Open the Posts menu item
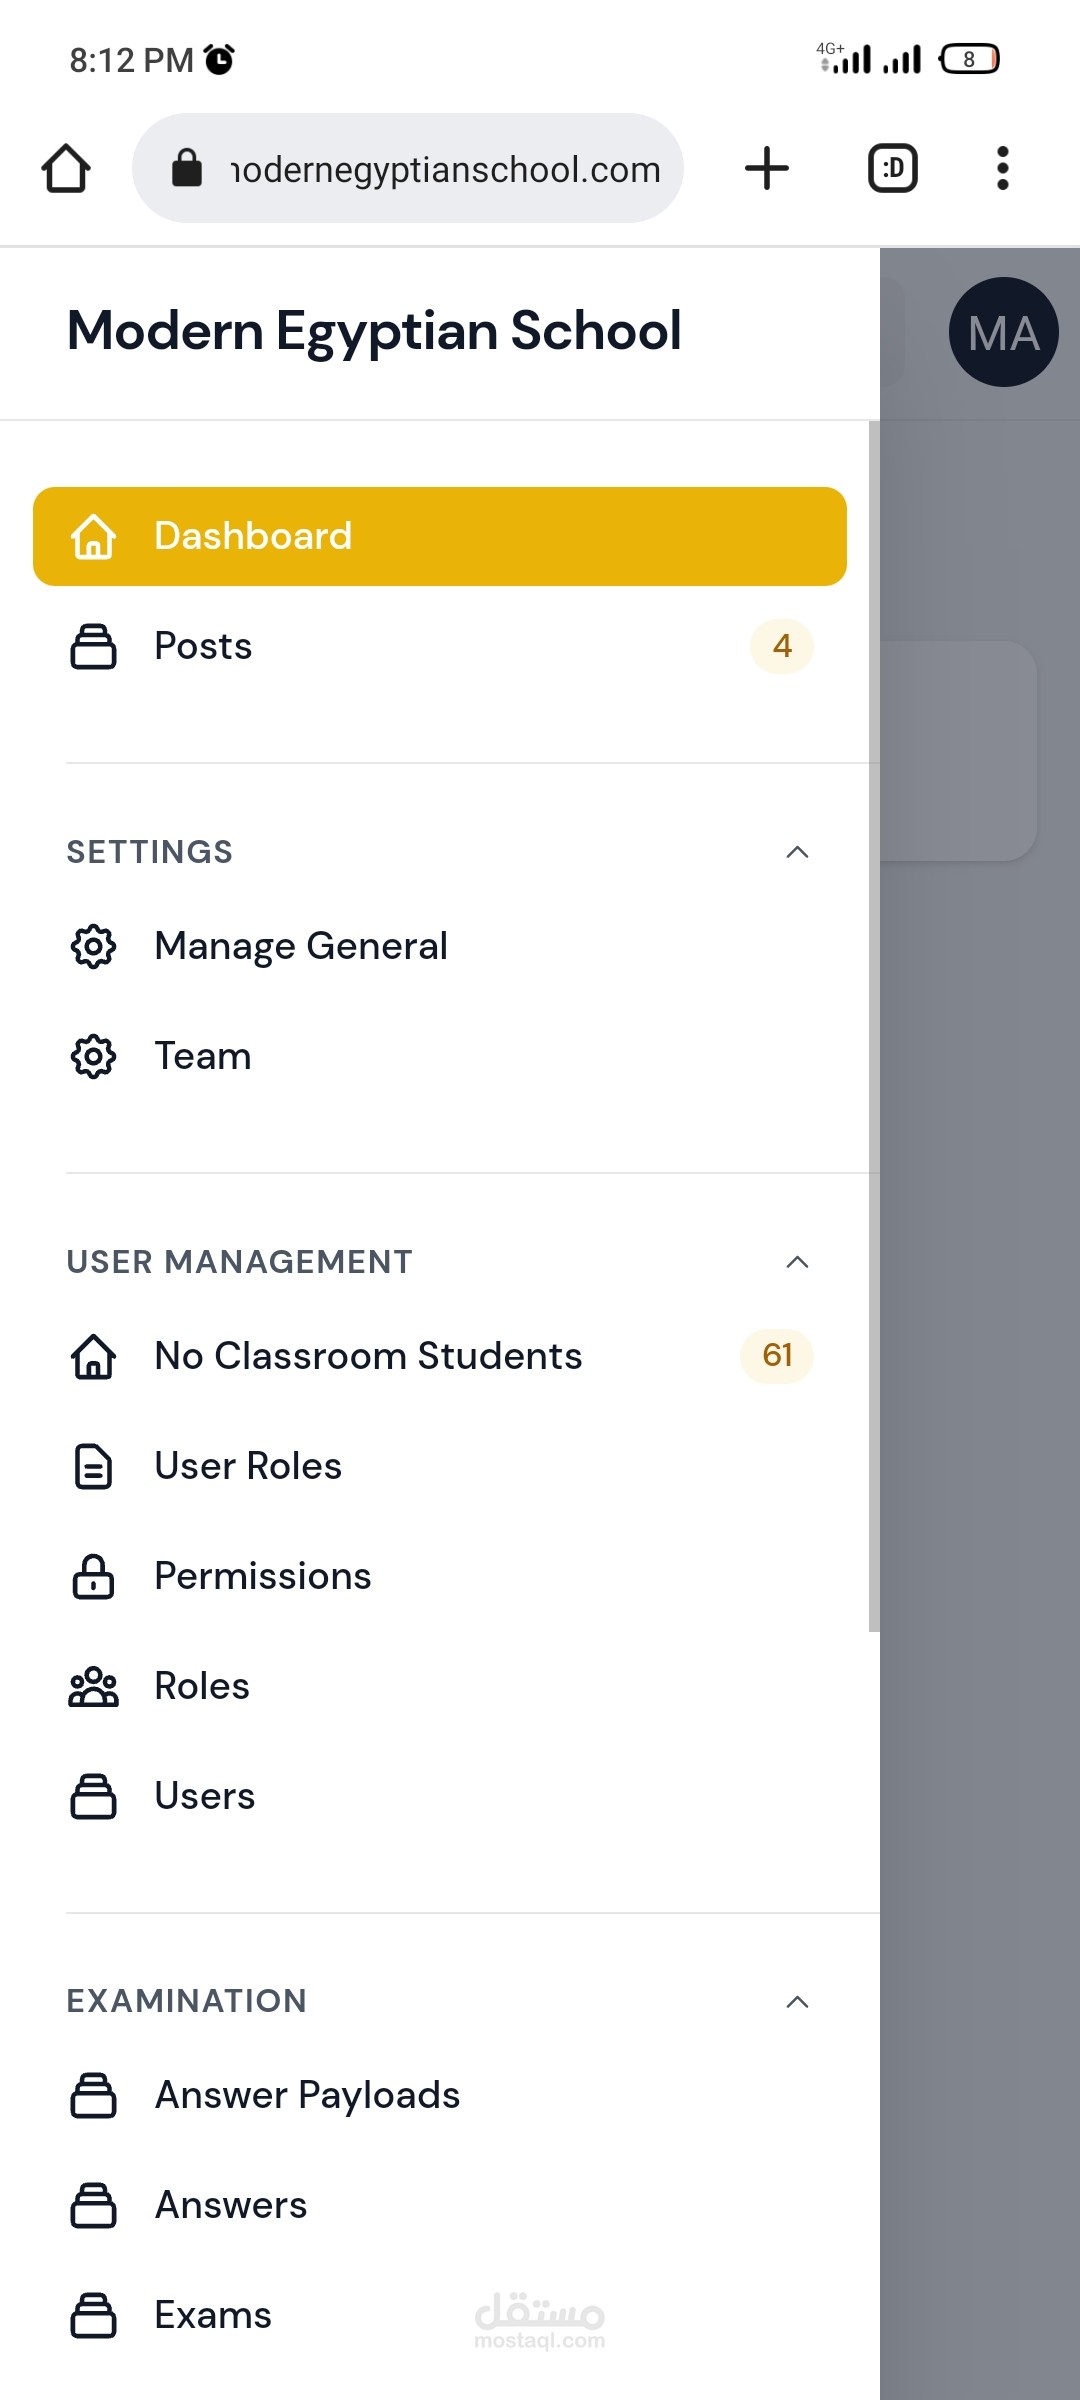 click(x=440, y=646)
